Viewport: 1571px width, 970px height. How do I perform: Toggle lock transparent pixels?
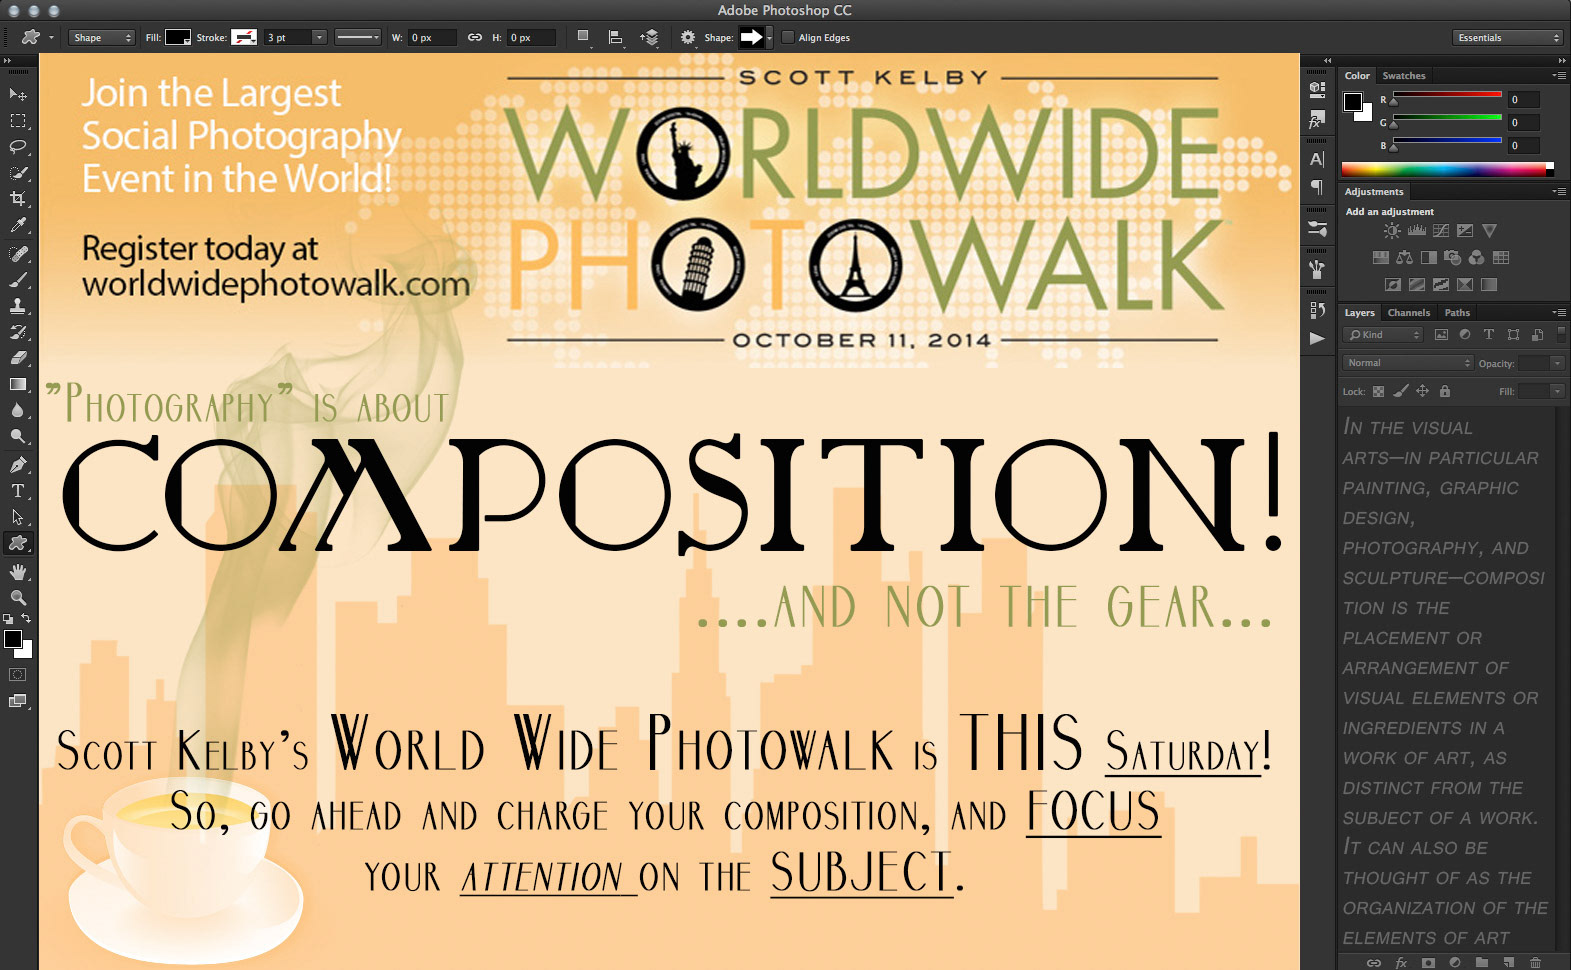click(1379, 392)
